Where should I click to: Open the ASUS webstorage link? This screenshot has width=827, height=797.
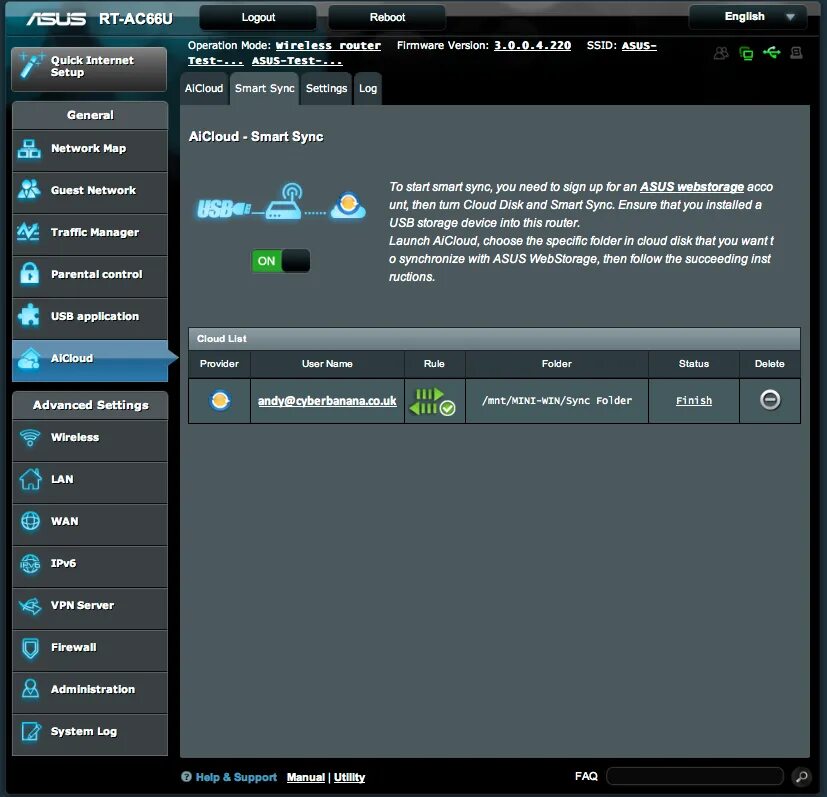691,187
